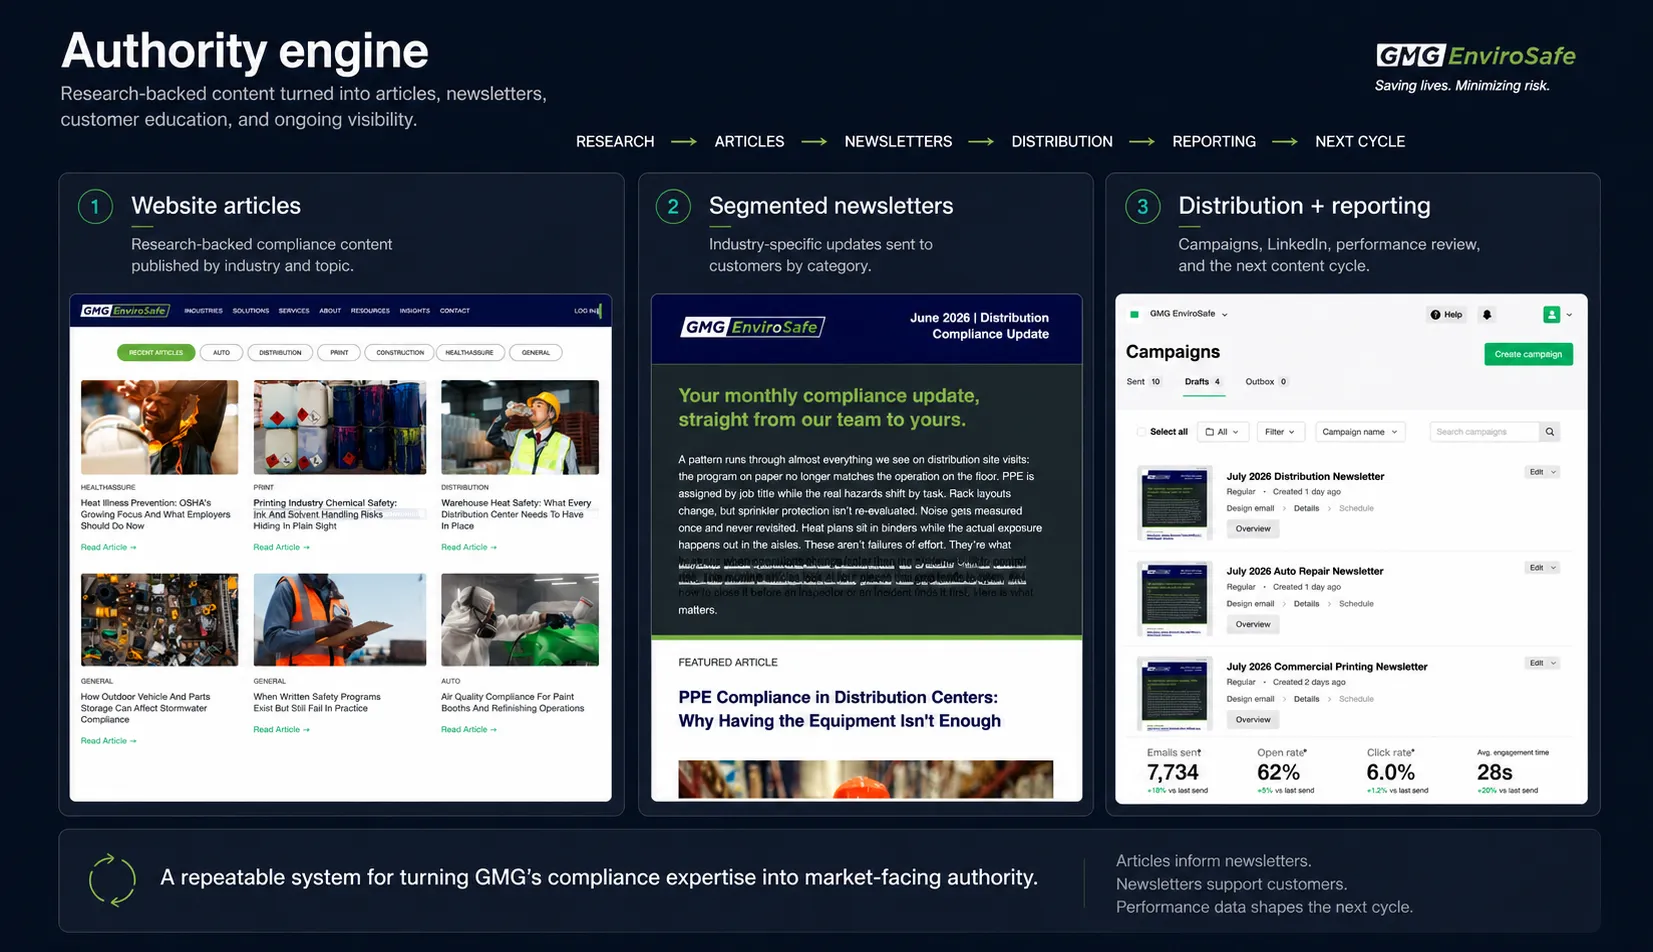Open Edit dropdown for July 2026 Auto Repair Newsletter
Viewport: 1653px width, 952px height.
(1542, 568)
